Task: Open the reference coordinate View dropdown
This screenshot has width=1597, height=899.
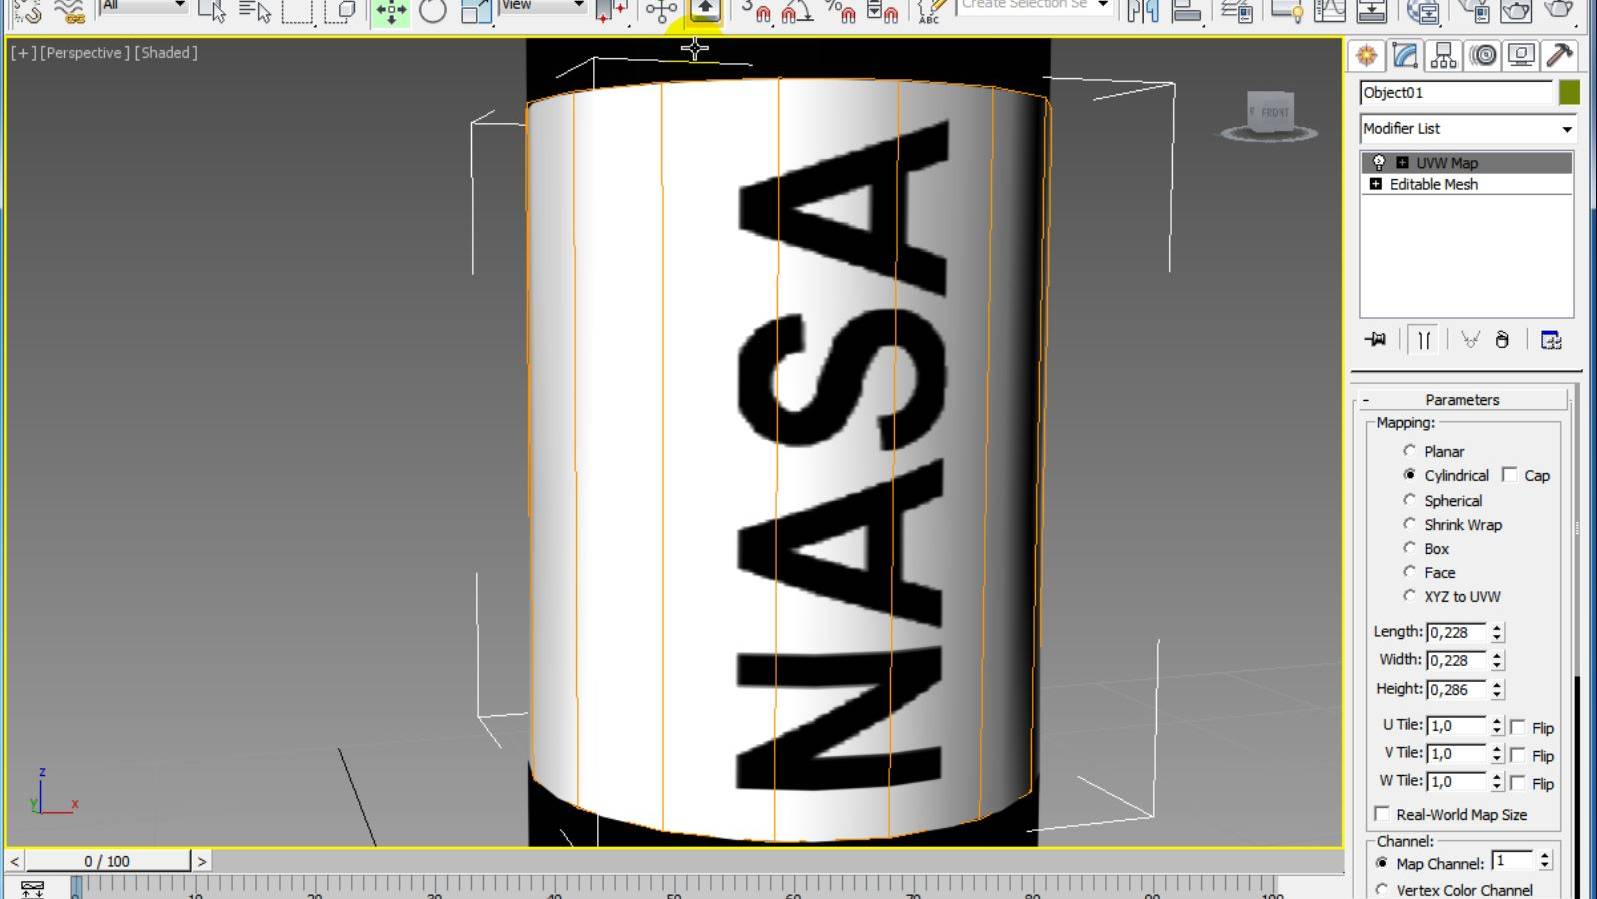Action: click(542, 6)
